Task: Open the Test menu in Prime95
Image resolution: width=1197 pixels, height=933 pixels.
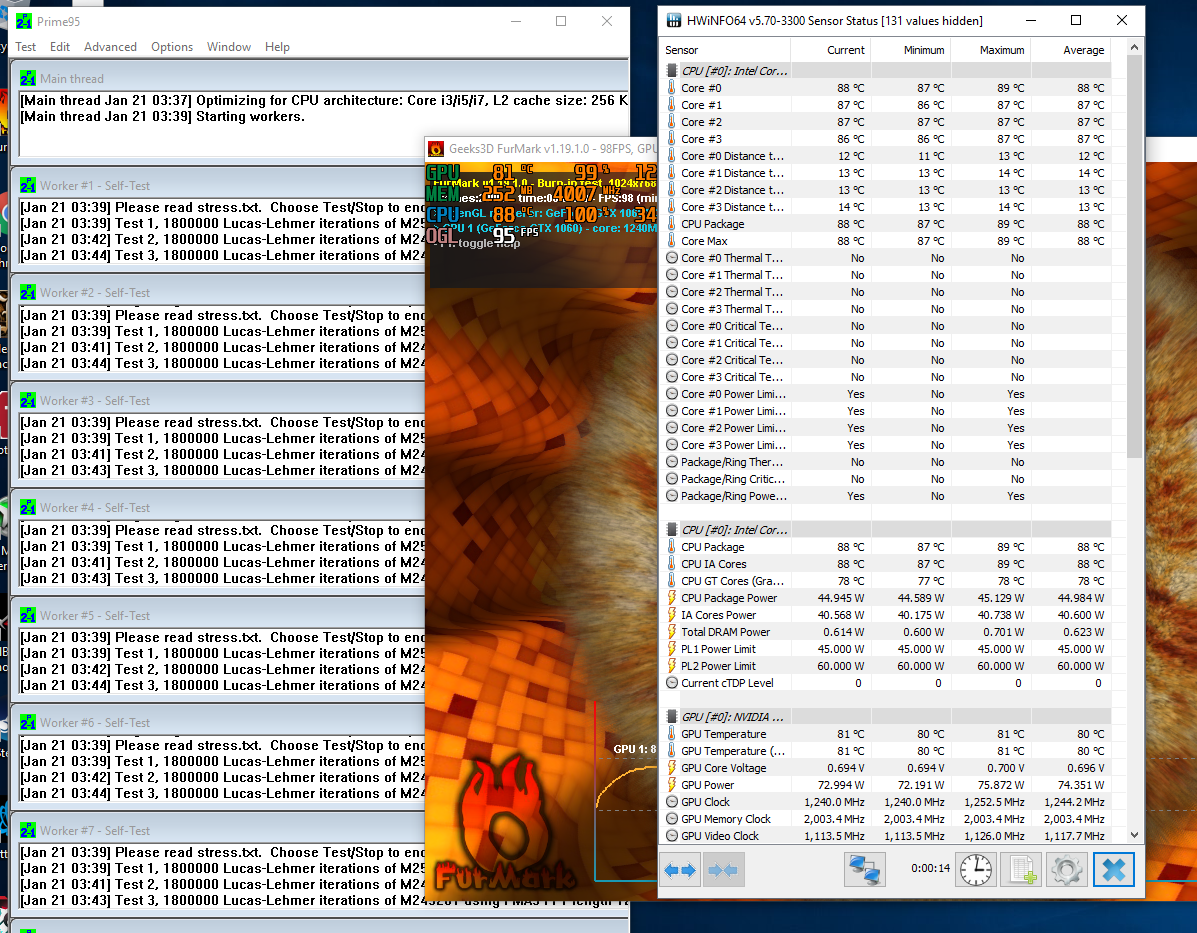Action: 25,47
